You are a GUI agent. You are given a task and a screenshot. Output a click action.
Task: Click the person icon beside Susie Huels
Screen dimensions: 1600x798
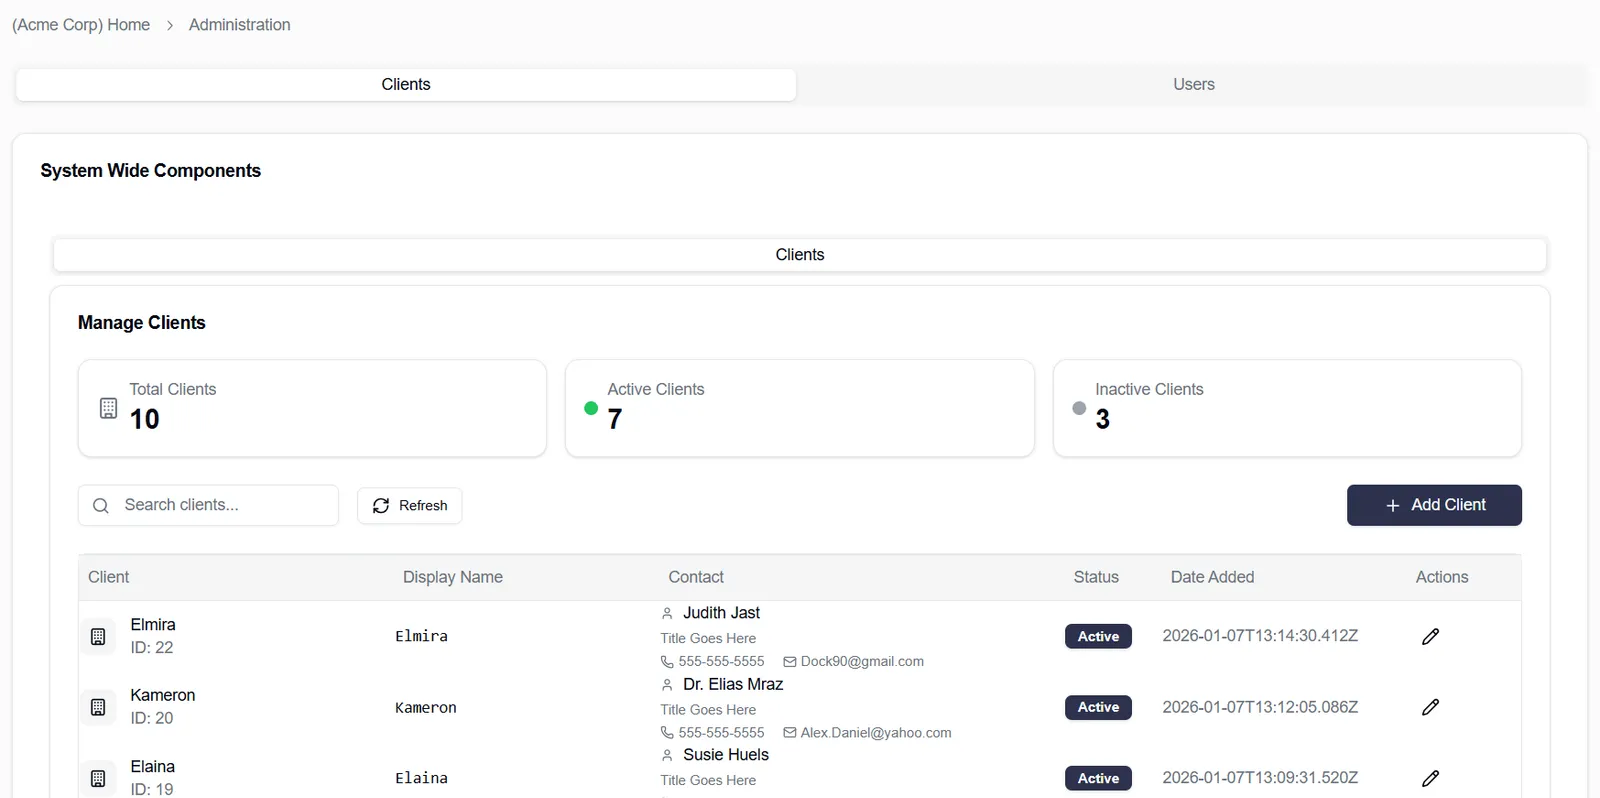click(667, 756)
